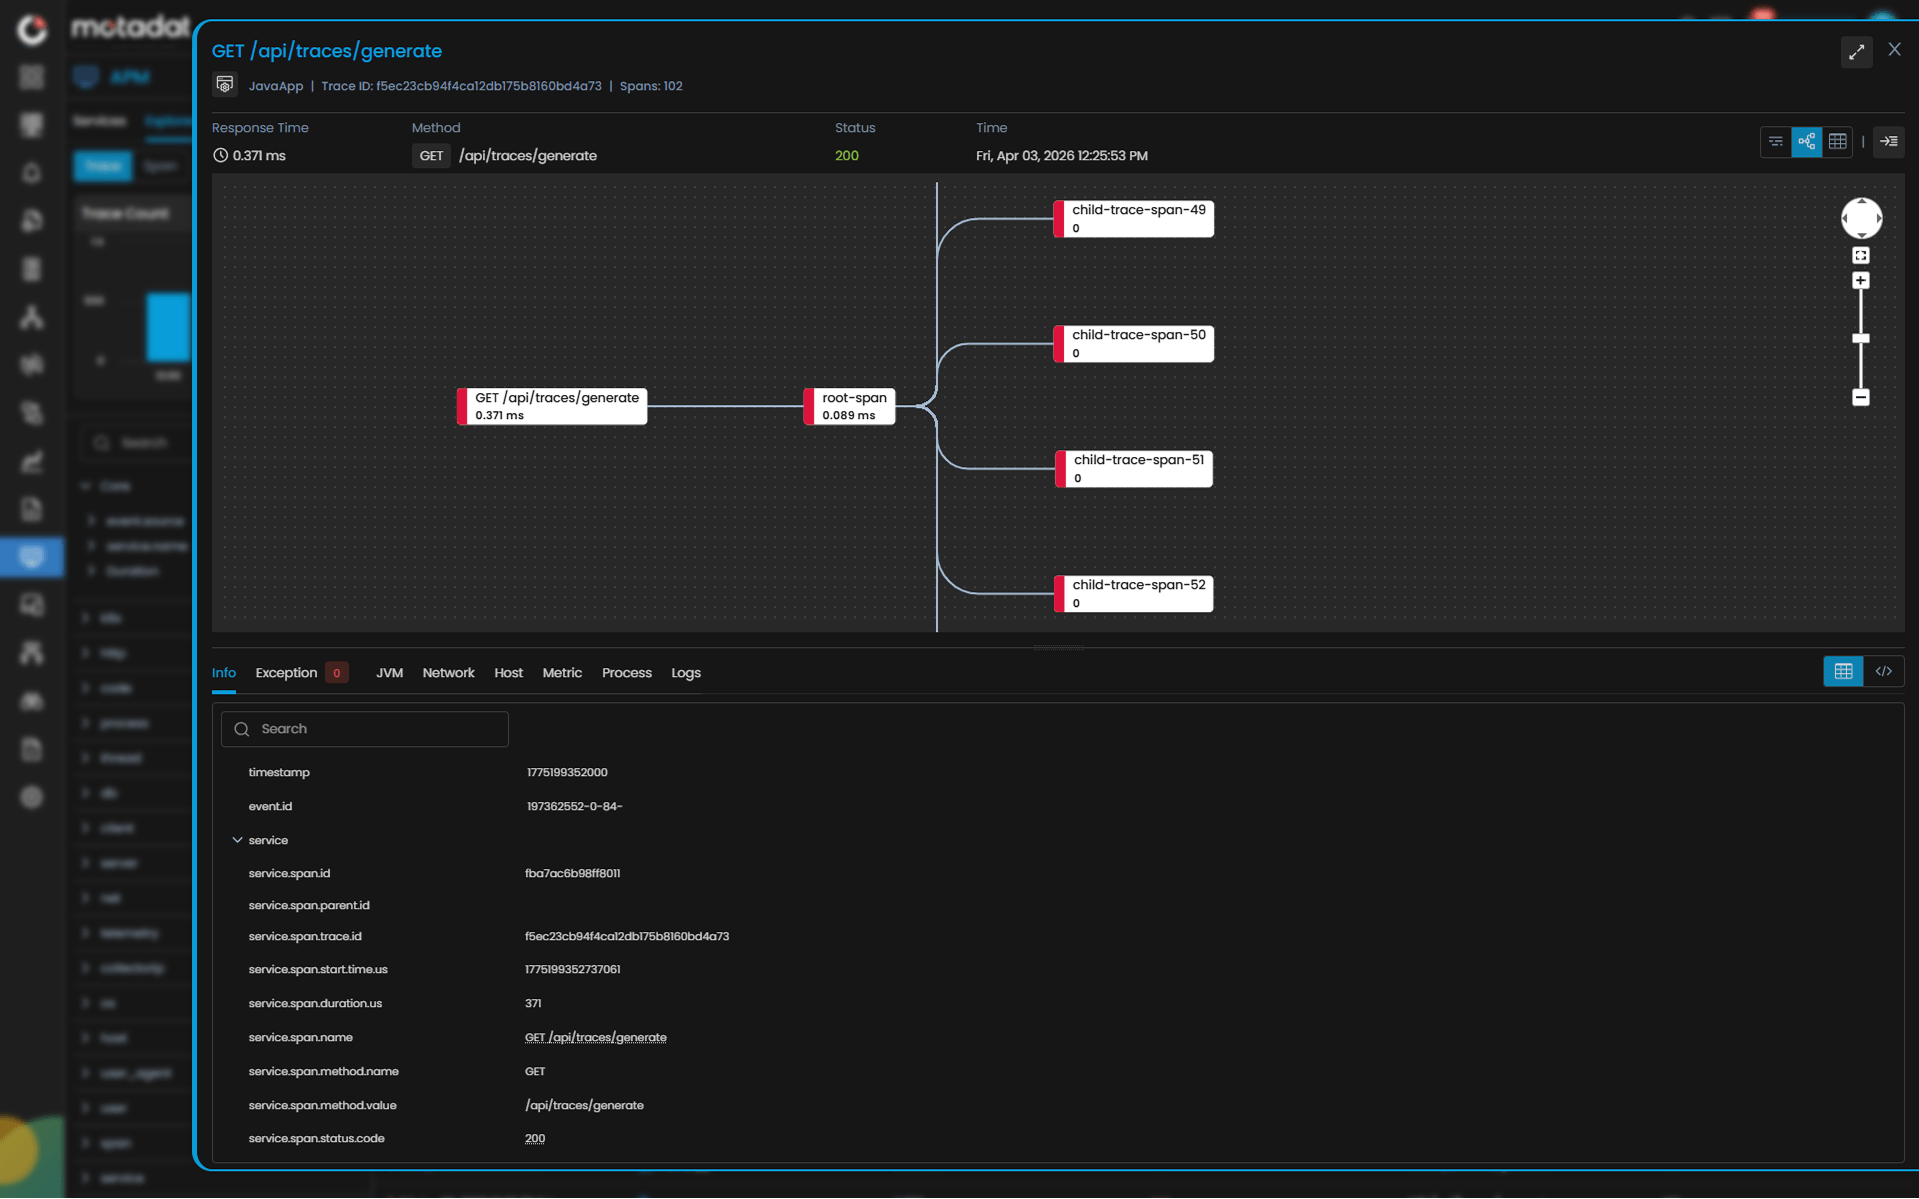The height and width of the screenshot is (1199, 1919).
Task: Switch trace view to table layout
Action: [x=1838, y=142]
